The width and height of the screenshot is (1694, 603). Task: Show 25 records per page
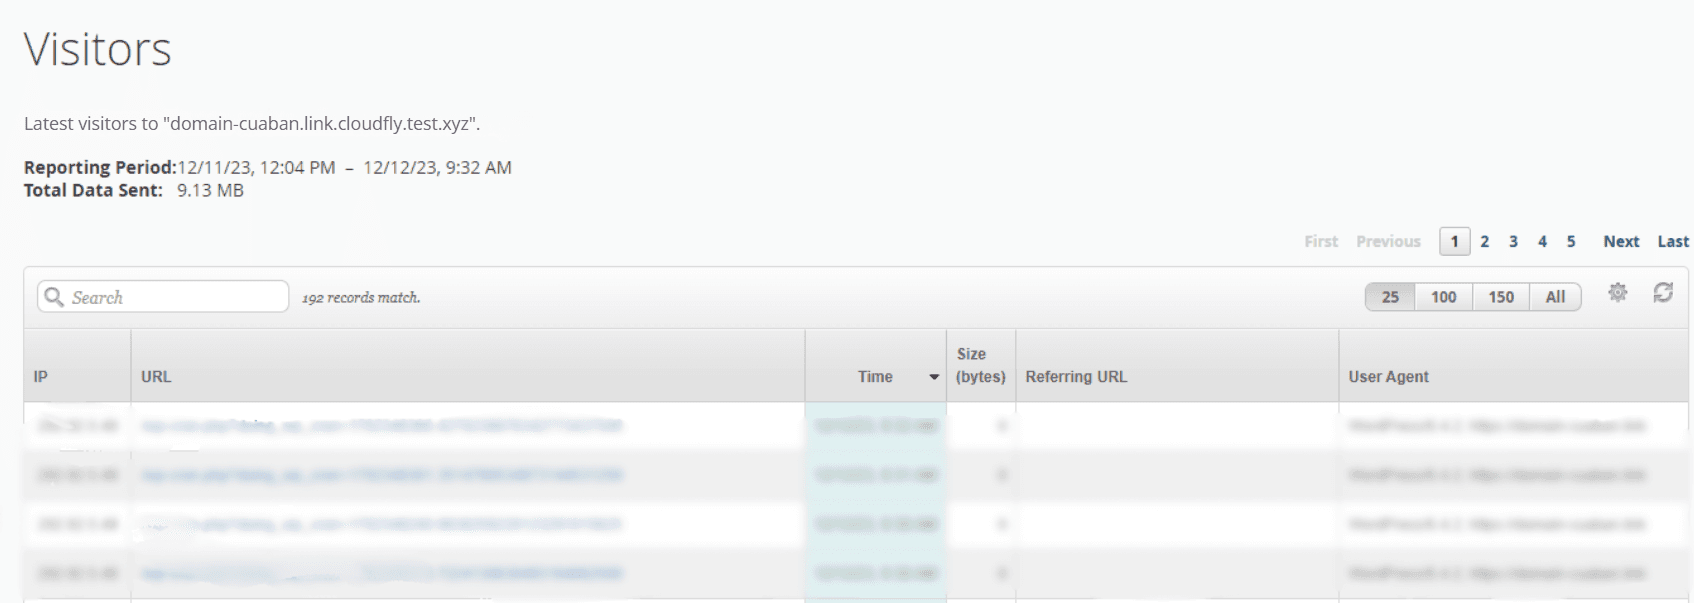[x=1390, y=297]
